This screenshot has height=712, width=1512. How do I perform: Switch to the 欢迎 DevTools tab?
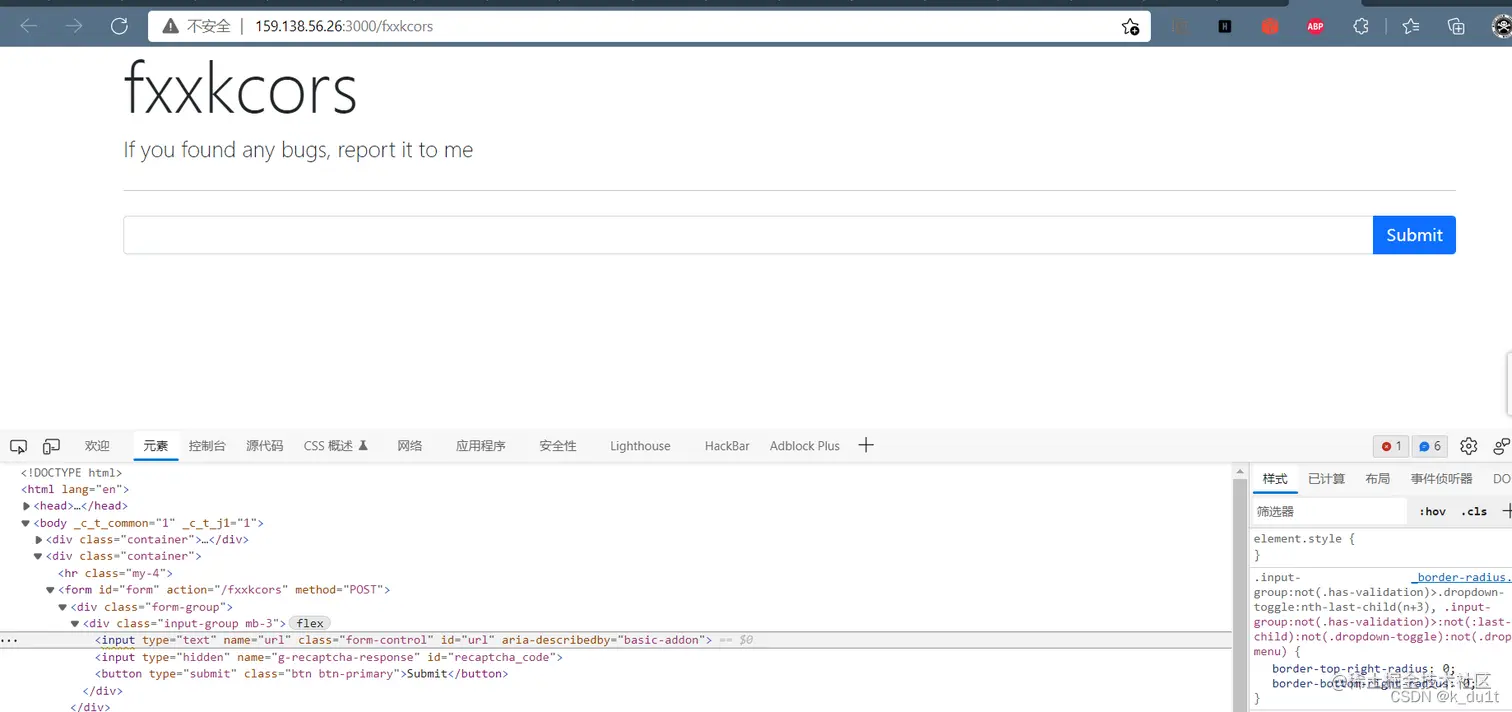click(97, 446)
